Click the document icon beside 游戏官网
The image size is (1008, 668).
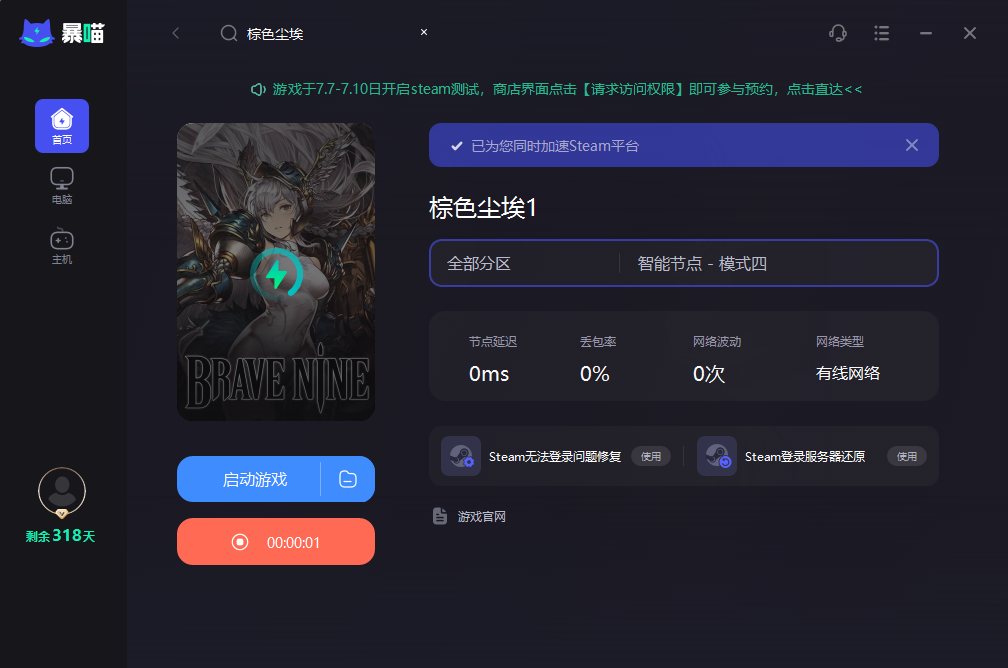pyautogui.click(x=440, y=516)
